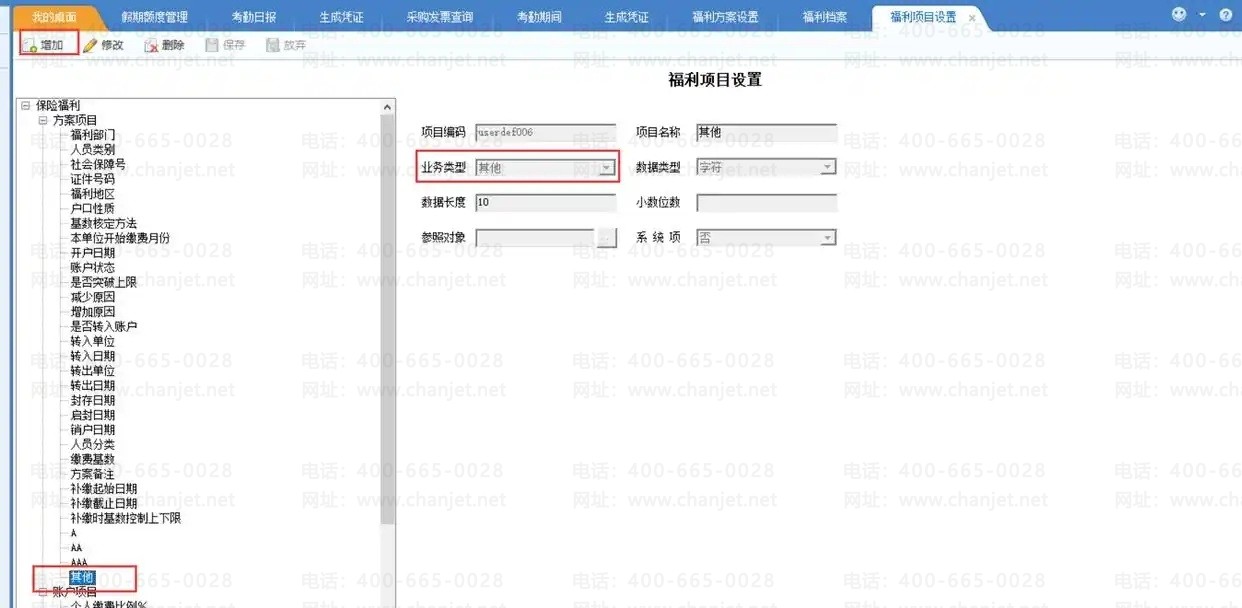The width and height of the screenshot is (1242, 608).
Task: Select 社会保障号 in the tree list
Action: point(98,164)
